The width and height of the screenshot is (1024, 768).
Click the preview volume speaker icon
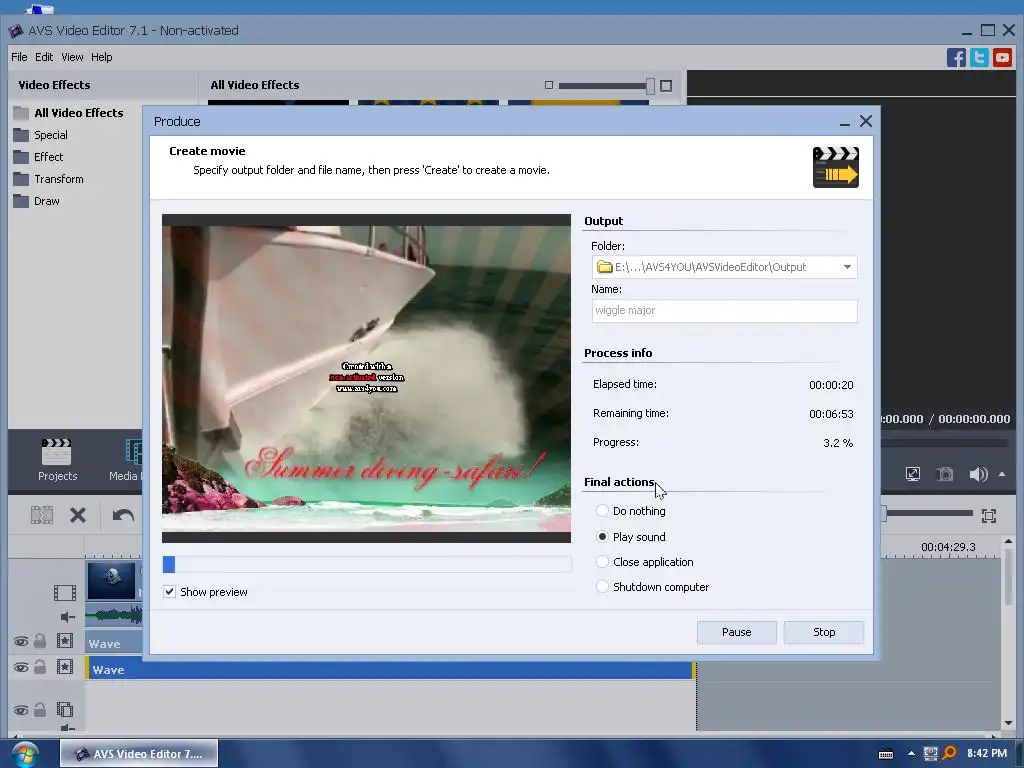coord(978,474)
